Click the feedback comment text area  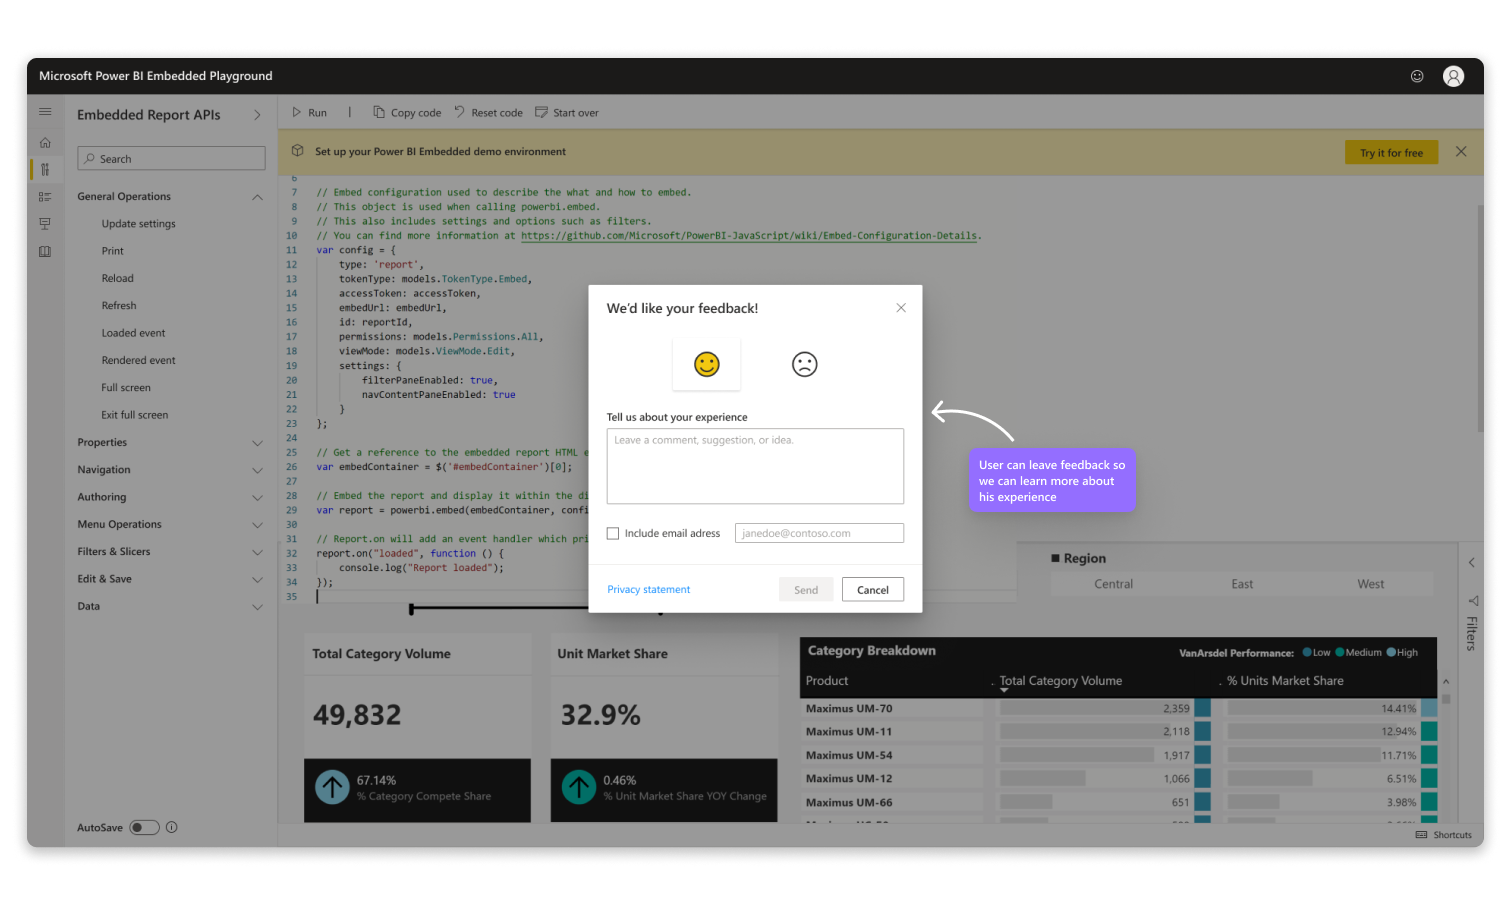point(755,466)
